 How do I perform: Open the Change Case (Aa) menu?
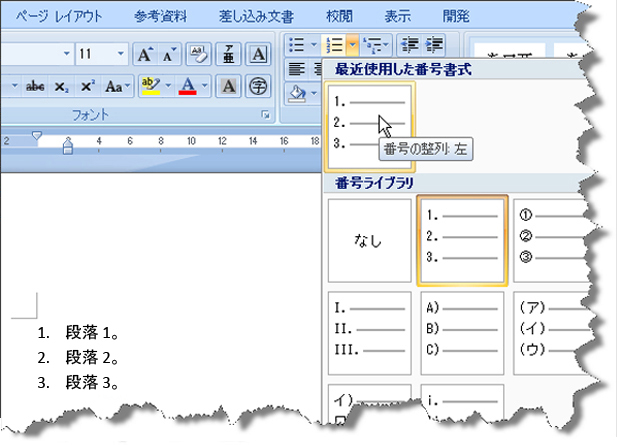pyautogui.click(x=117, y=86)
